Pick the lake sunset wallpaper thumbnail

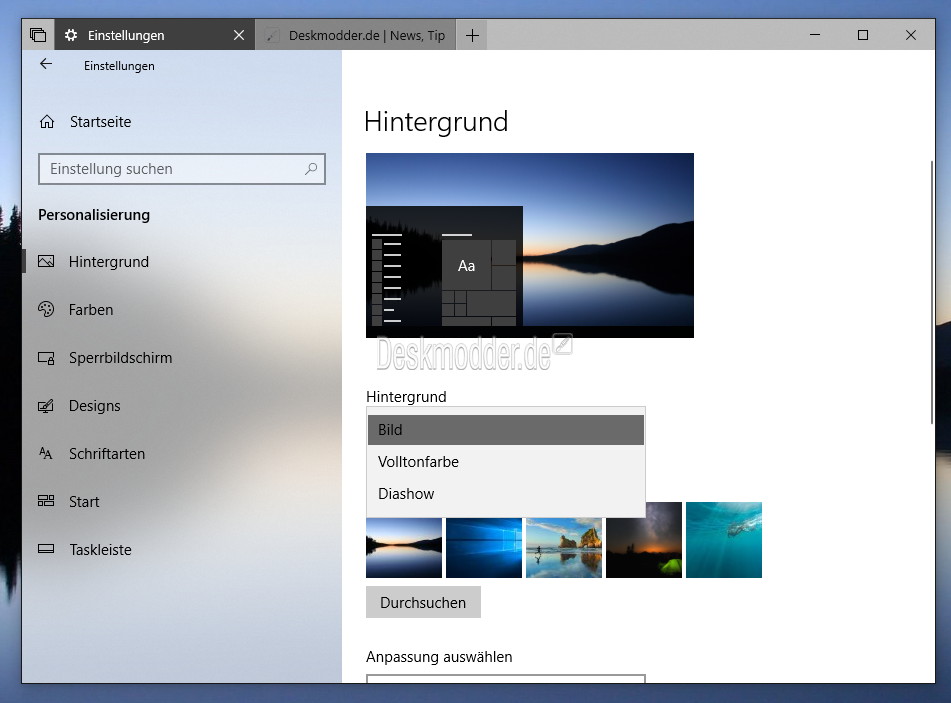tap(404, 547)
